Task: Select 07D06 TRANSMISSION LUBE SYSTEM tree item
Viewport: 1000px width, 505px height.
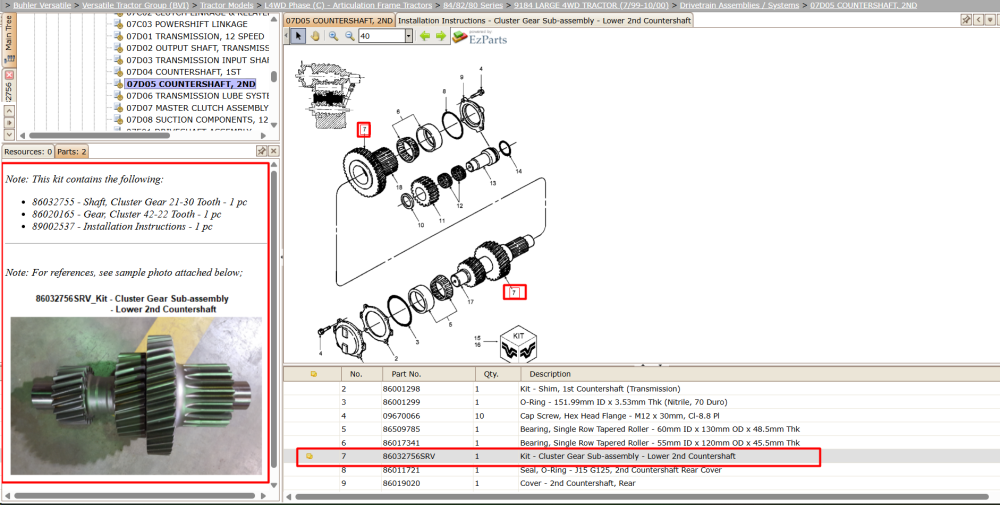Action: tap(198, 96)
